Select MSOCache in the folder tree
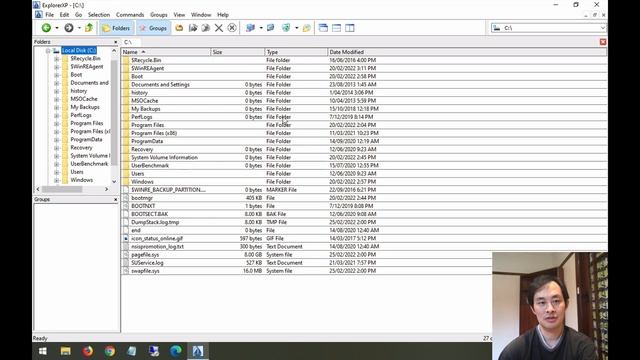Viewport: 640px width, 360px height. click(84, 99)
